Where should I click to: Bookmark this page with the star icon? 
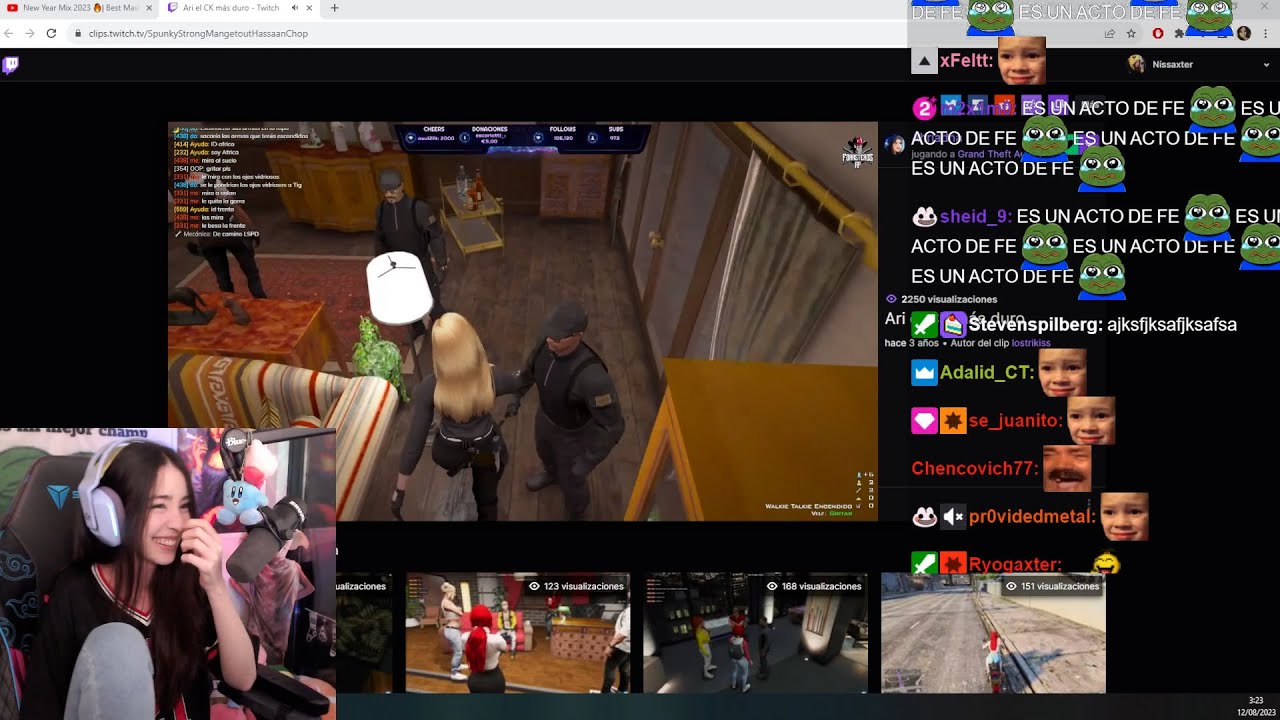pos(1131,33)
